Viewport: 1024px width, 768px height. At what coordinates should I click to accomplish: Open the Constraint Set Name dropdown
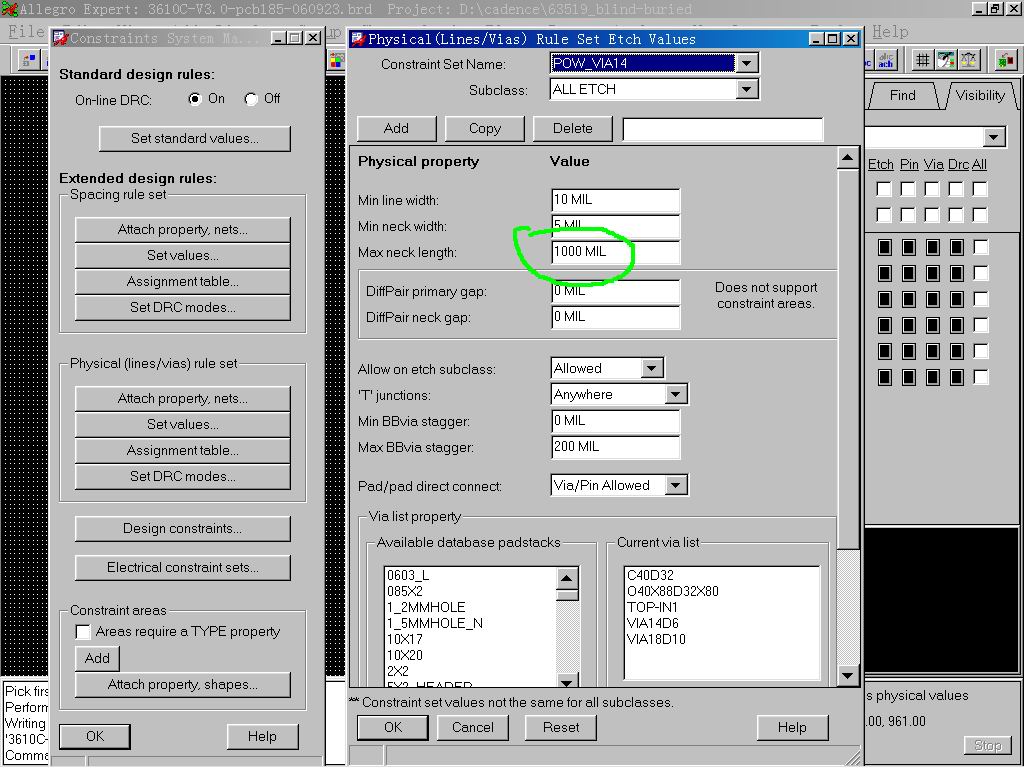click(746, 63)
